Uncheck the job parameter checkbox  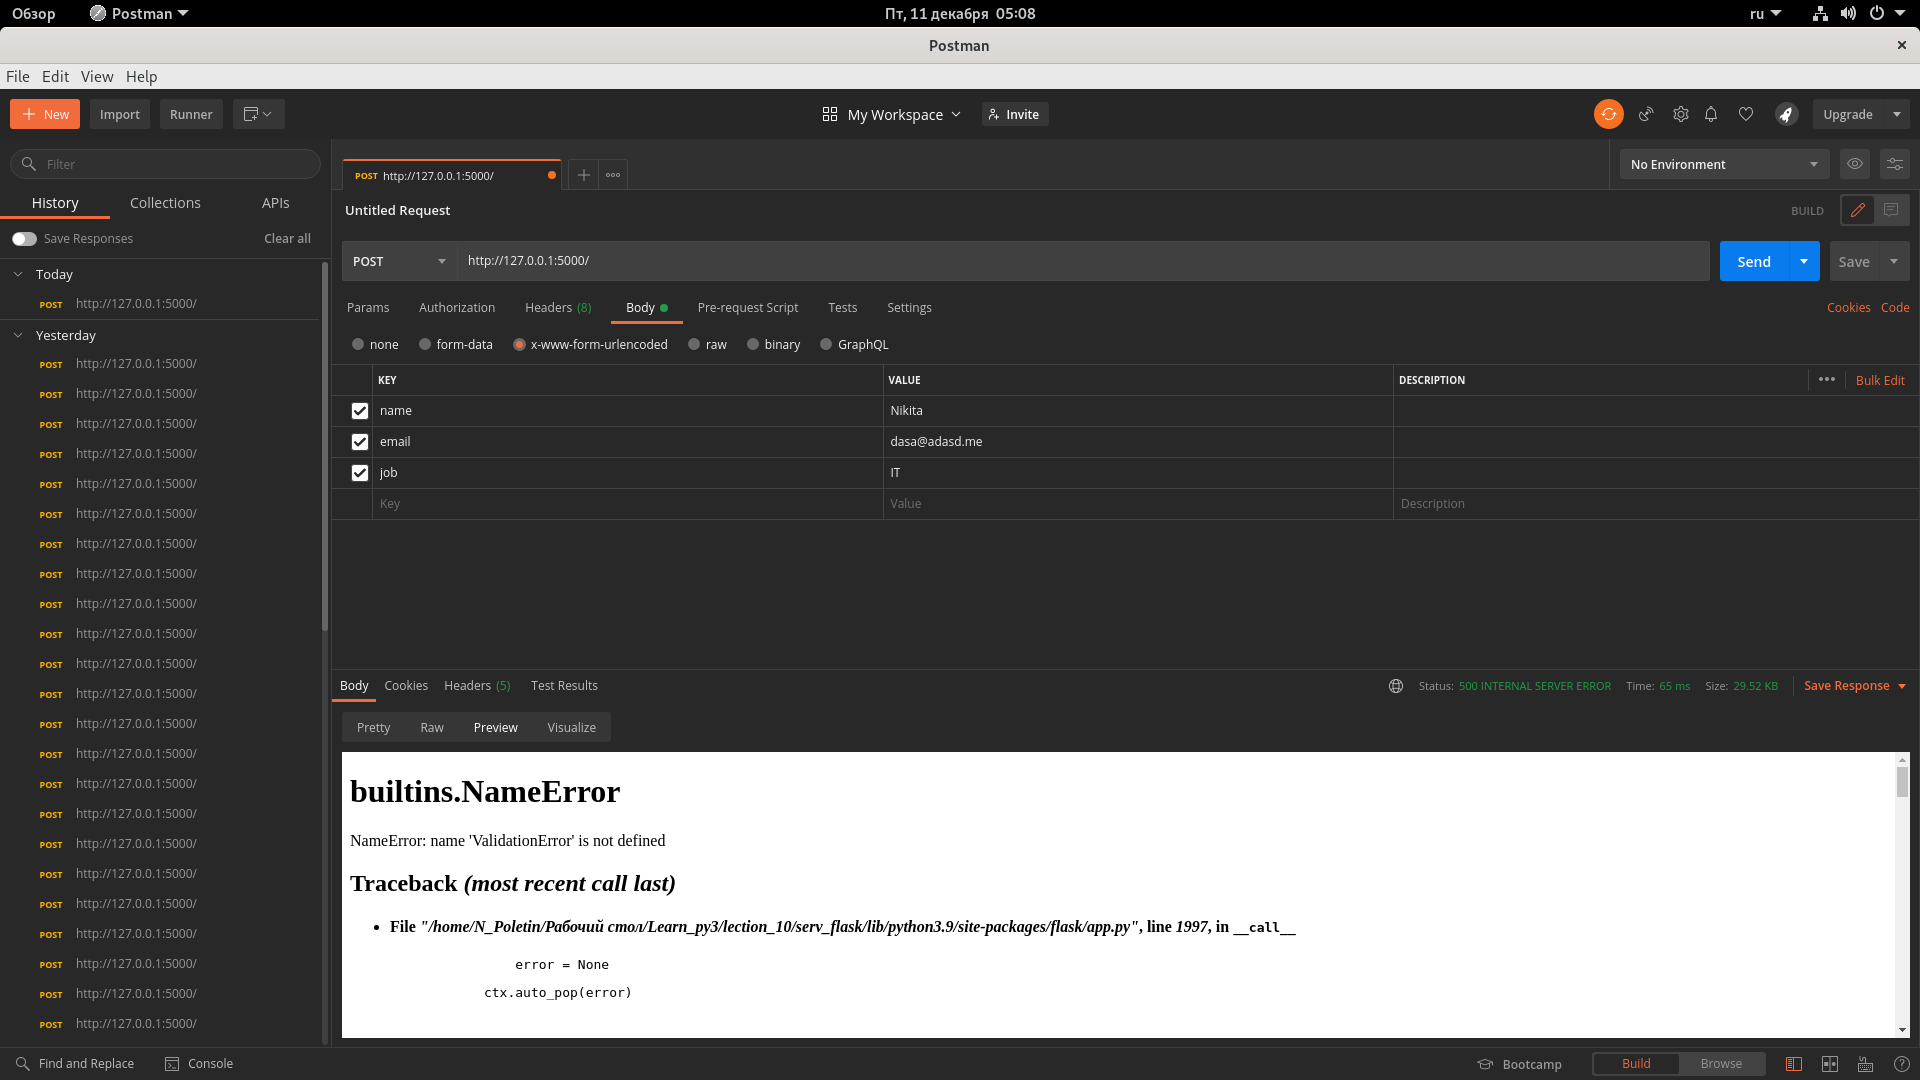pyautogui.click(x=360, y=473)
